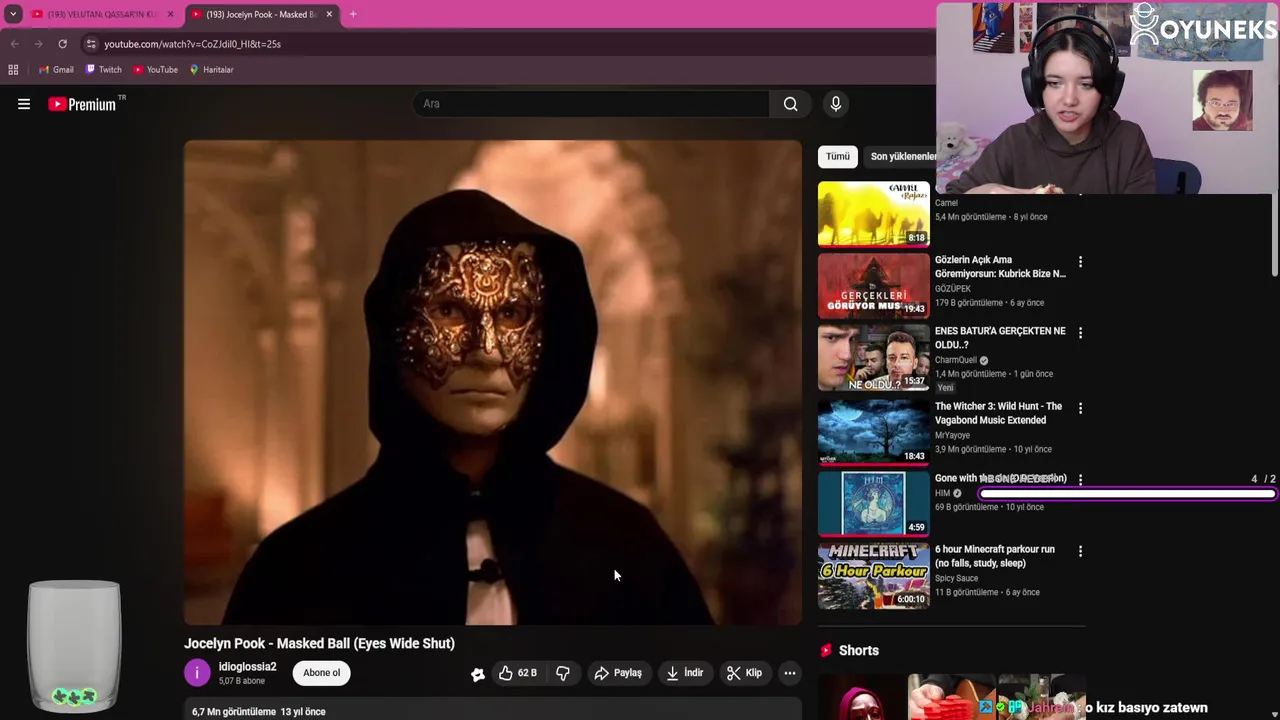Click the sidebar scrollbar thumb

click(x=1274, y=235)
